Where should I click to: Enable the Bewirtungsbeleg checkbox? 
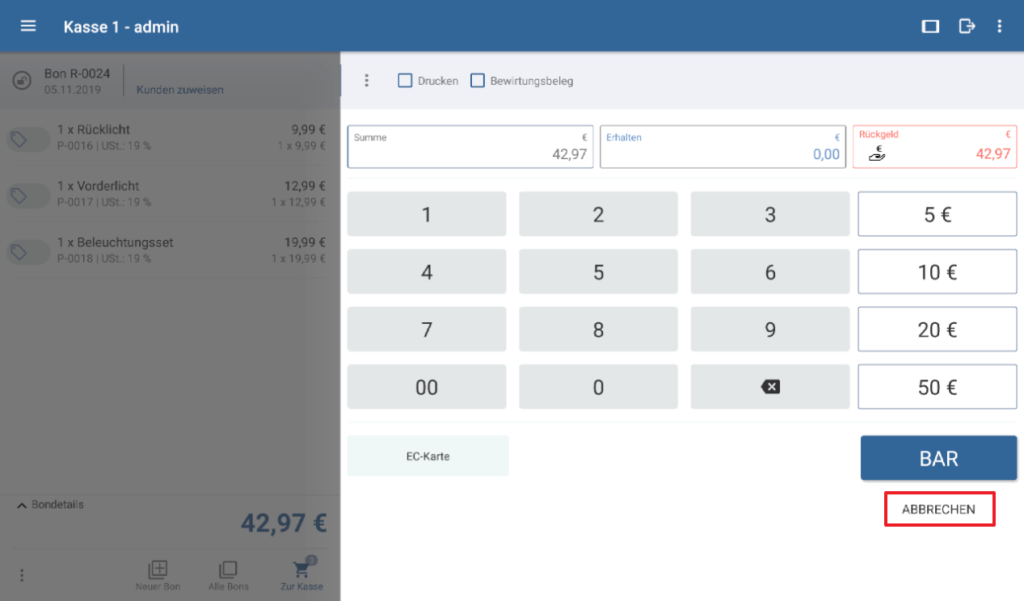click(478, 81)
